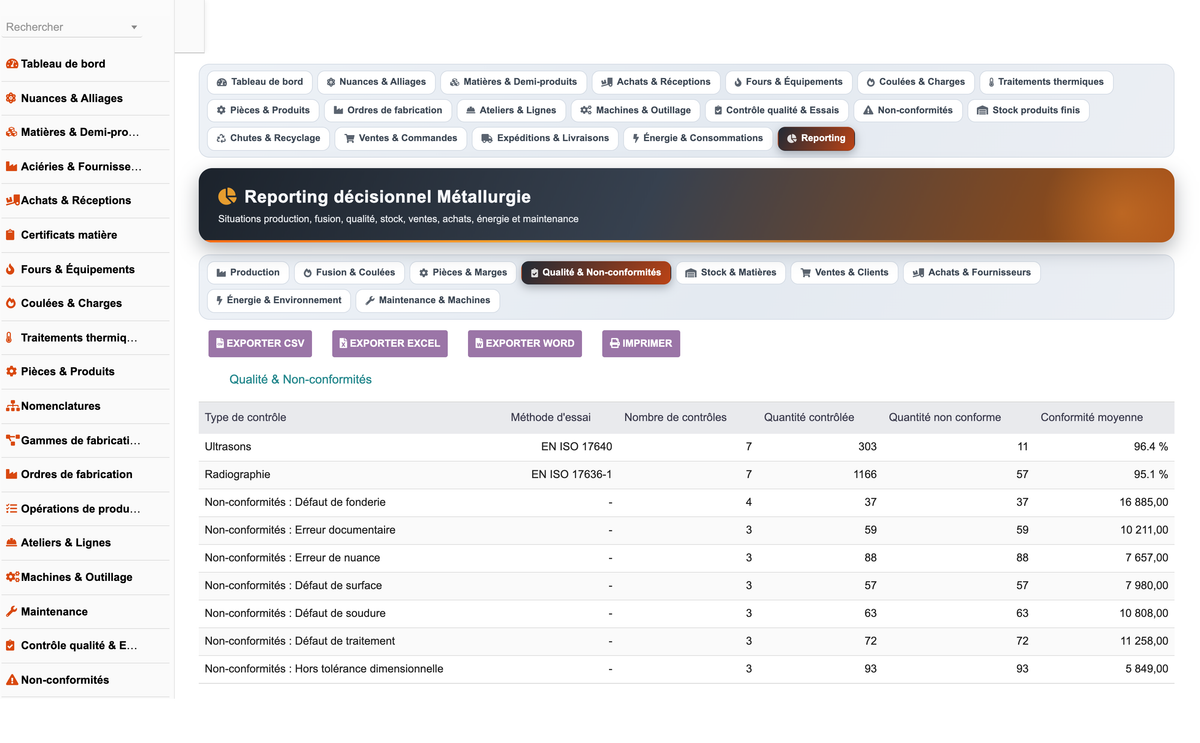Click the Exporter CSV button
This screenshot has height=743, width=1200.
click(260, 343)
